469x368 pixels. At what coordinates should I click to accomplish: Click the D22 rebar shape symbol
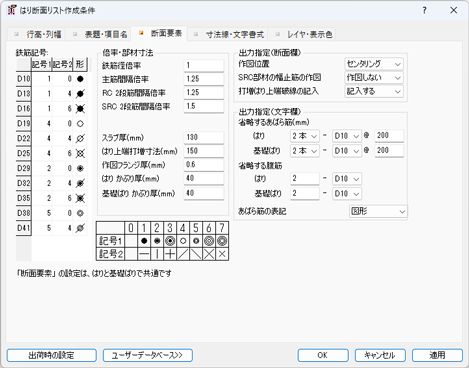coord(80,139)
